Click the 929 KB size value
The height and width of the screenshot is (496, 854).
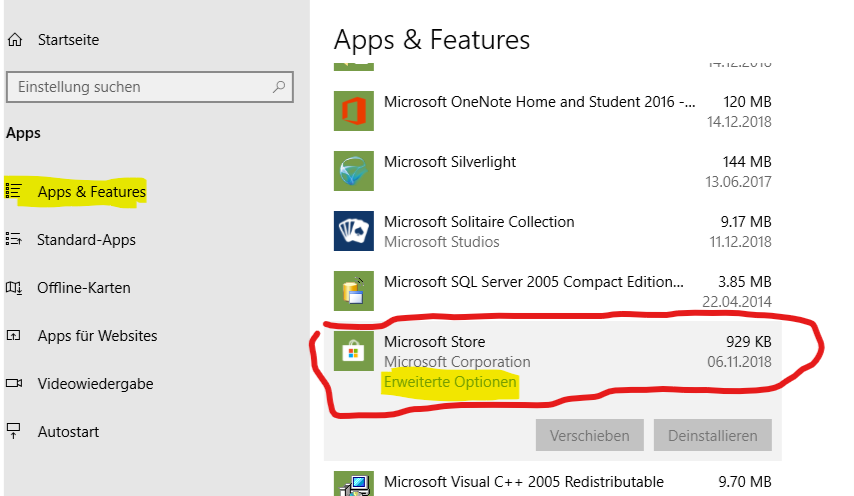[x=748, y=342]
